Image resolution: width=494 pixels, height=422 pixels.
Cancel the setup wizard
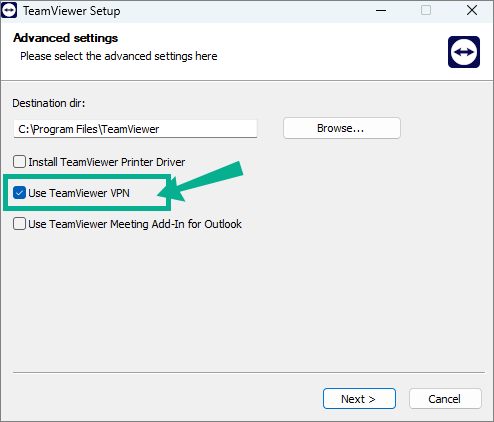tap(445, 398)
